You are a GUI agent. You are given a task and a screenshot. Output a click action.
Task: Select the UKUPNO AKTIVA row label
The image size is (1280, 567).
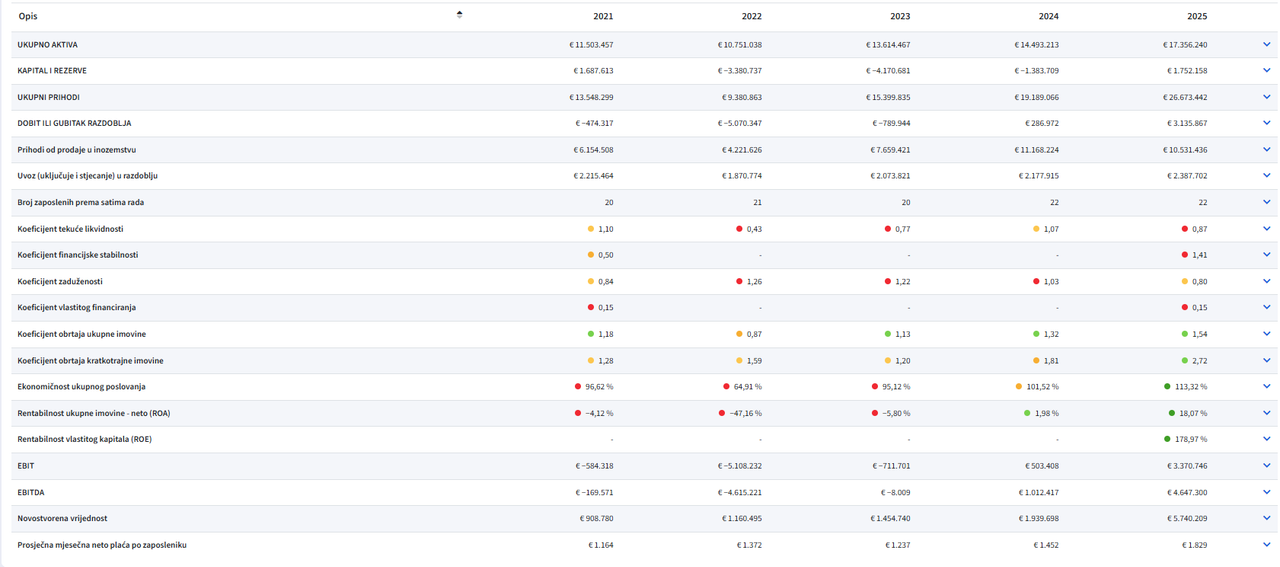(x=47, y=45)
